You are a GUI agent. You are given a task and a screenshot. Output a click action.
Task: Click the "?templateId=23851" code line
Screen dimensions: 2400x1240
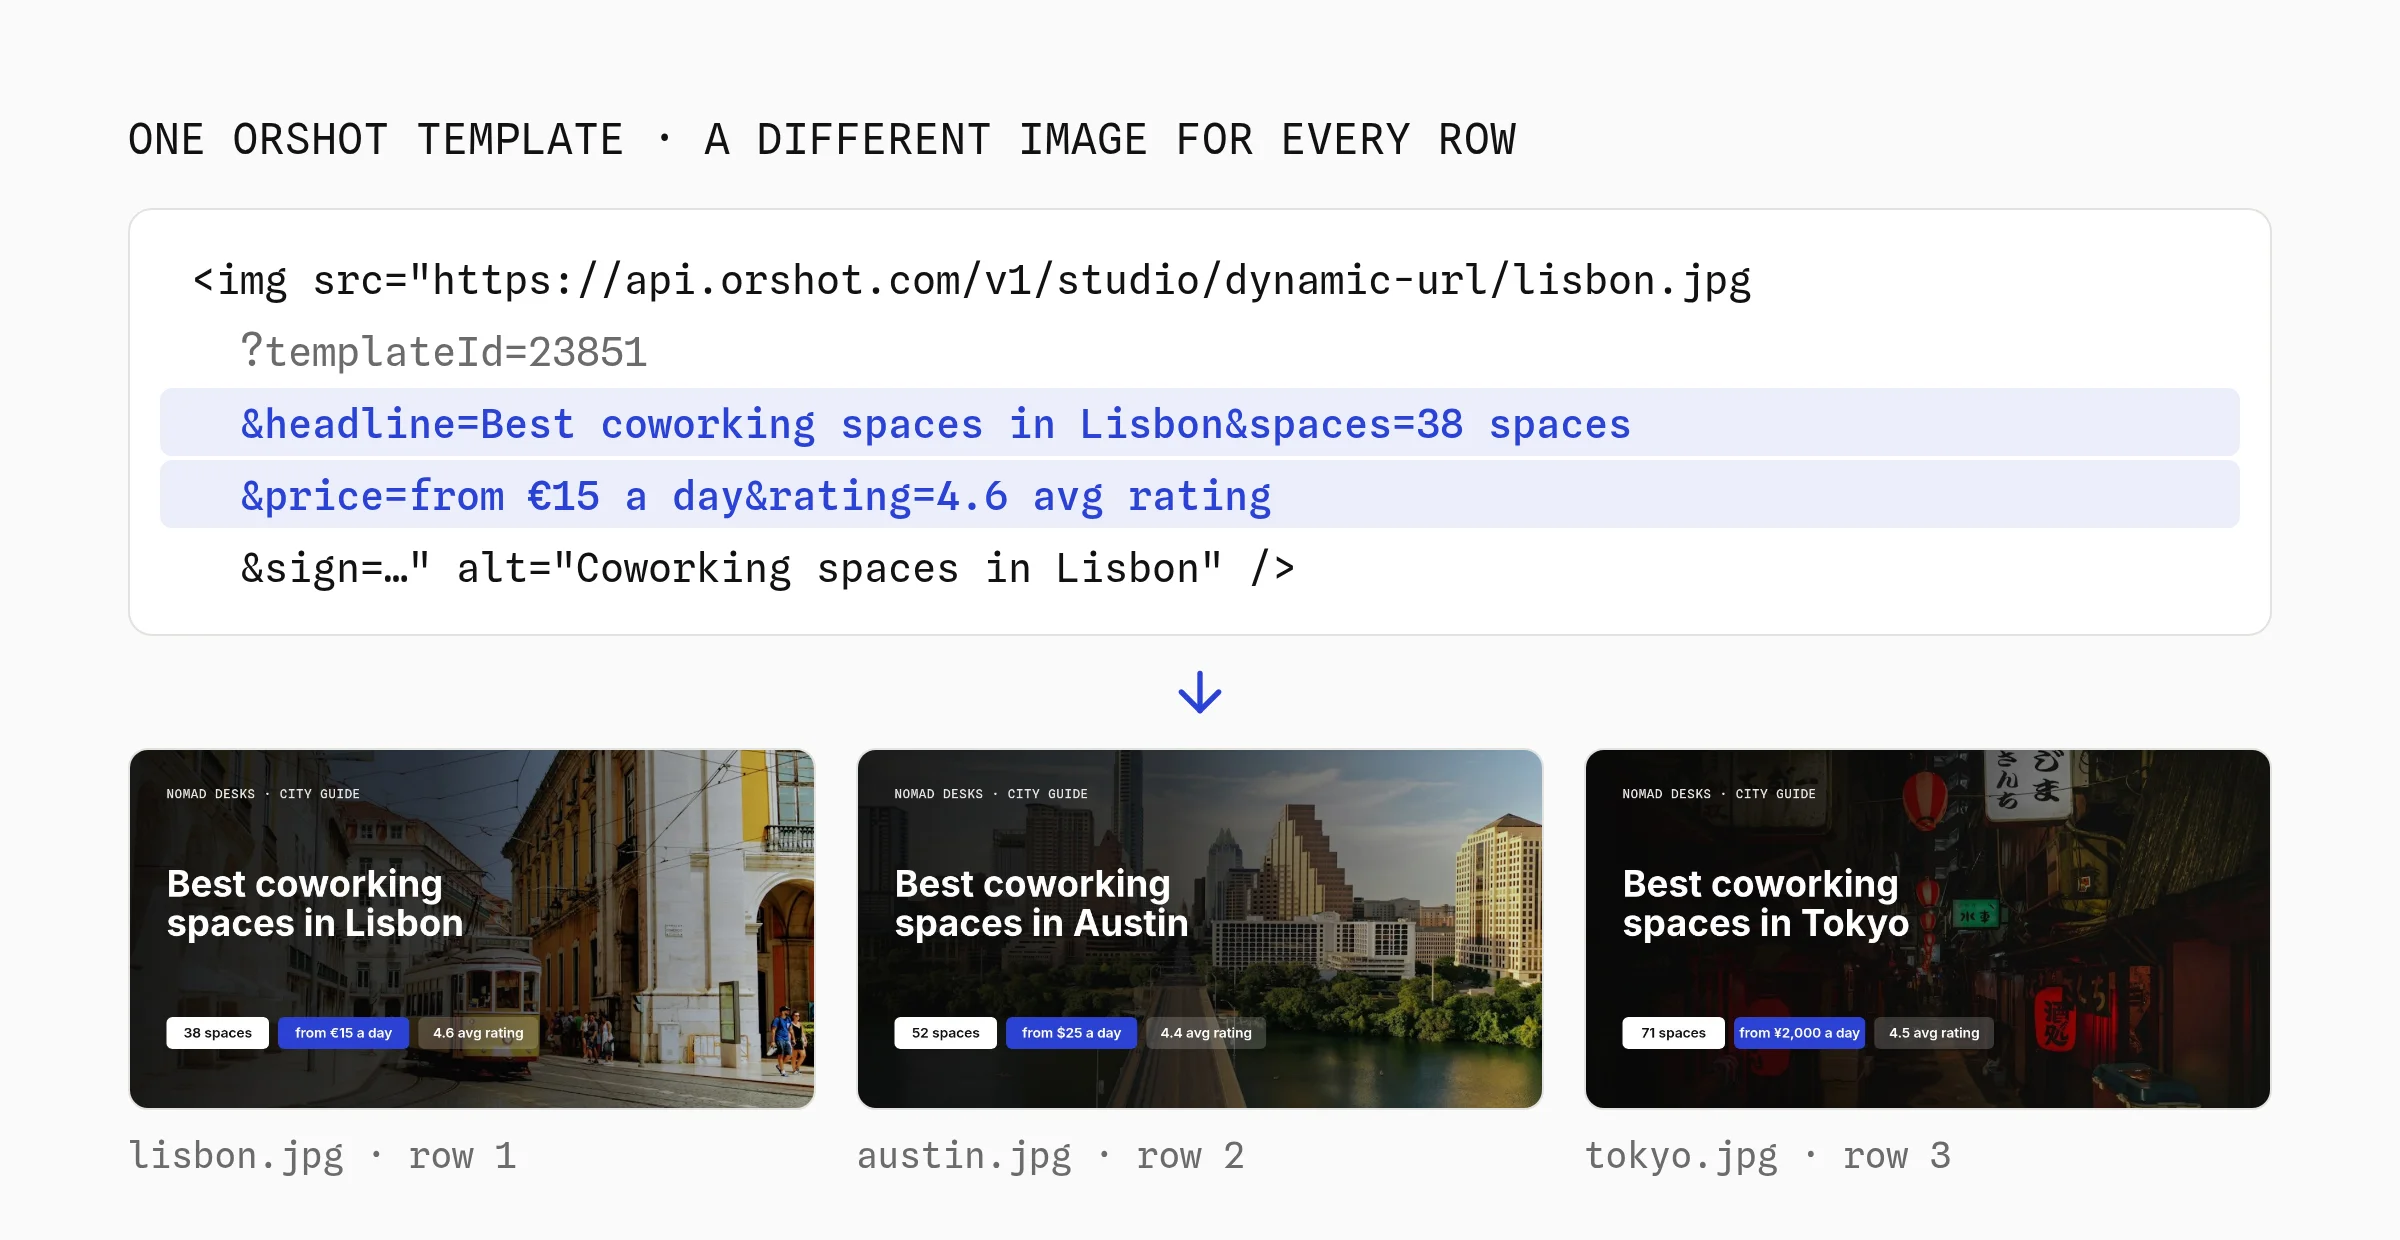tap(444, 352)
